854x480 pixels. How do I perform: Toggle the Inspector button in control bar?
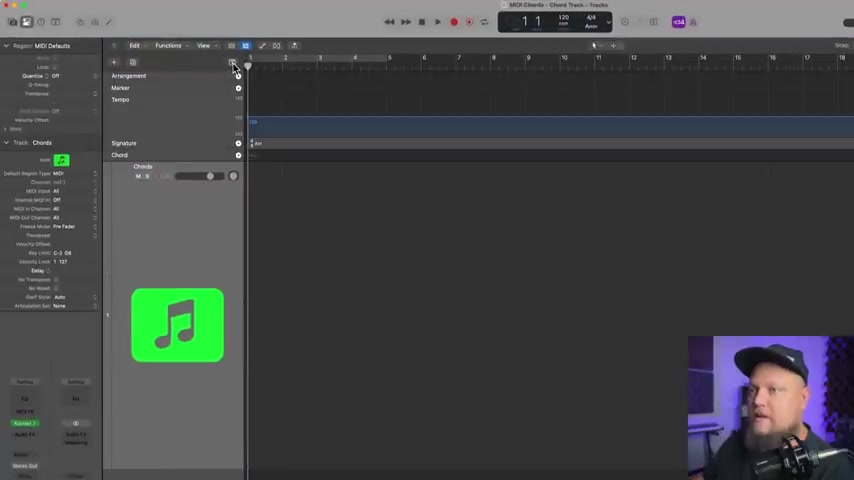tap(27, 22)
